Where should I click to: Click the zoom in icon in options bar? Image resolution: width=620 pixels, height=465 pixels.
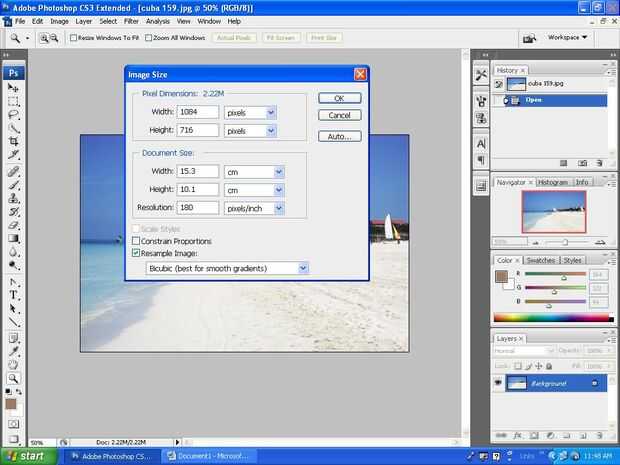pyautogui.click(x=44, y=38)
